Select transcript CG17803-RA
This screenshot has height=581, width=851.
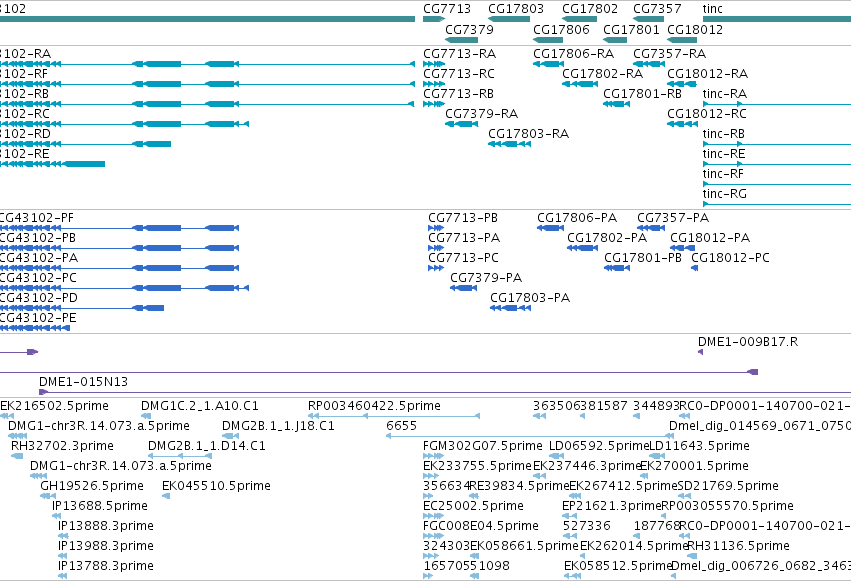[528, 134]
